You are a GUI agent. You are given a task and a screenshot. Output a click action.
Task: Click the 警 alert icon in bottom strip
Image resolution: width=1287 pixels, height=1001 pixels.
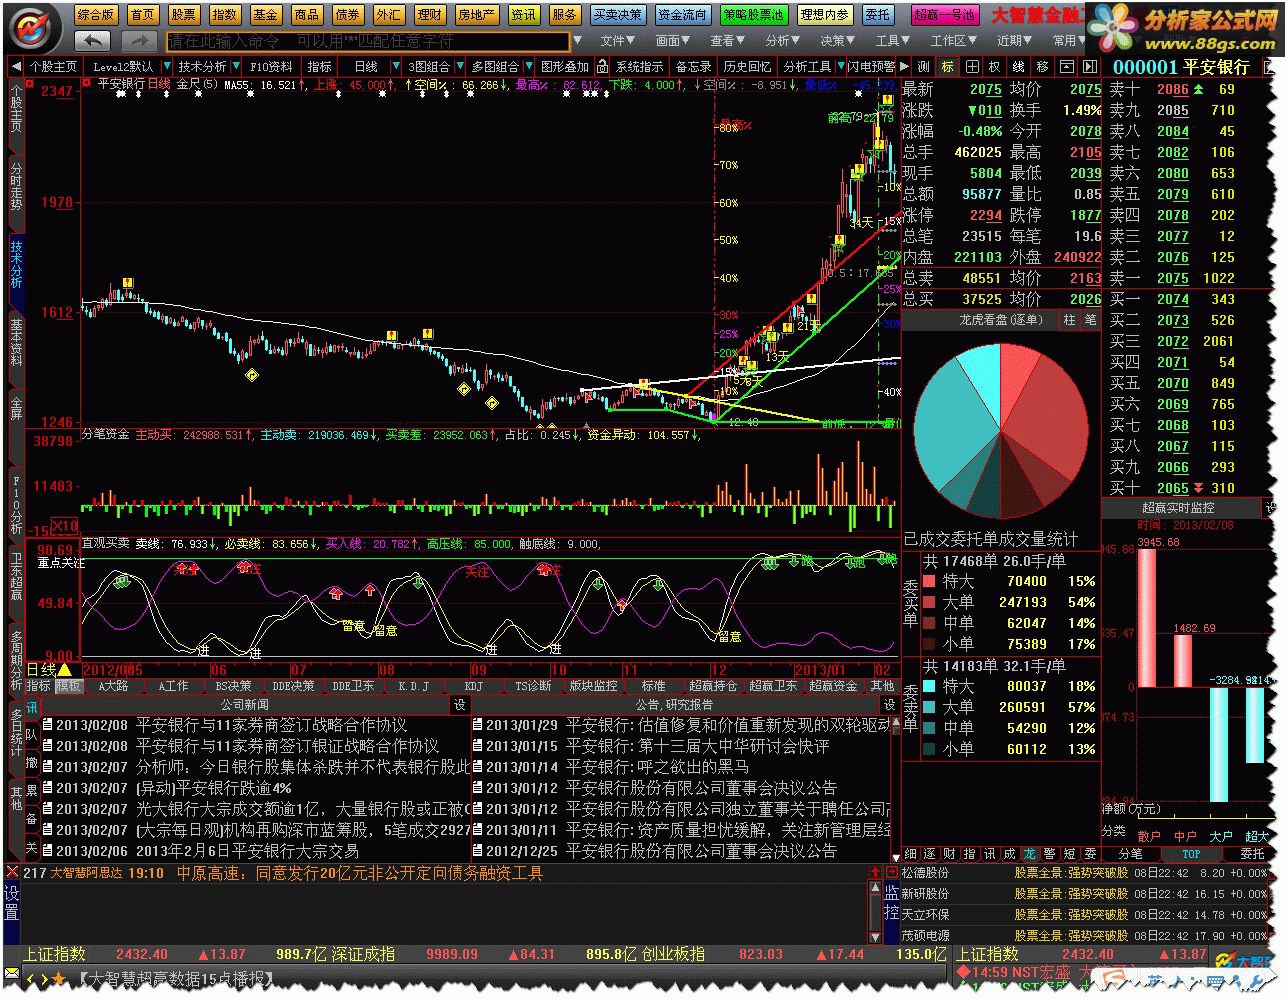pyautogui.click(x=1049, y=854)
